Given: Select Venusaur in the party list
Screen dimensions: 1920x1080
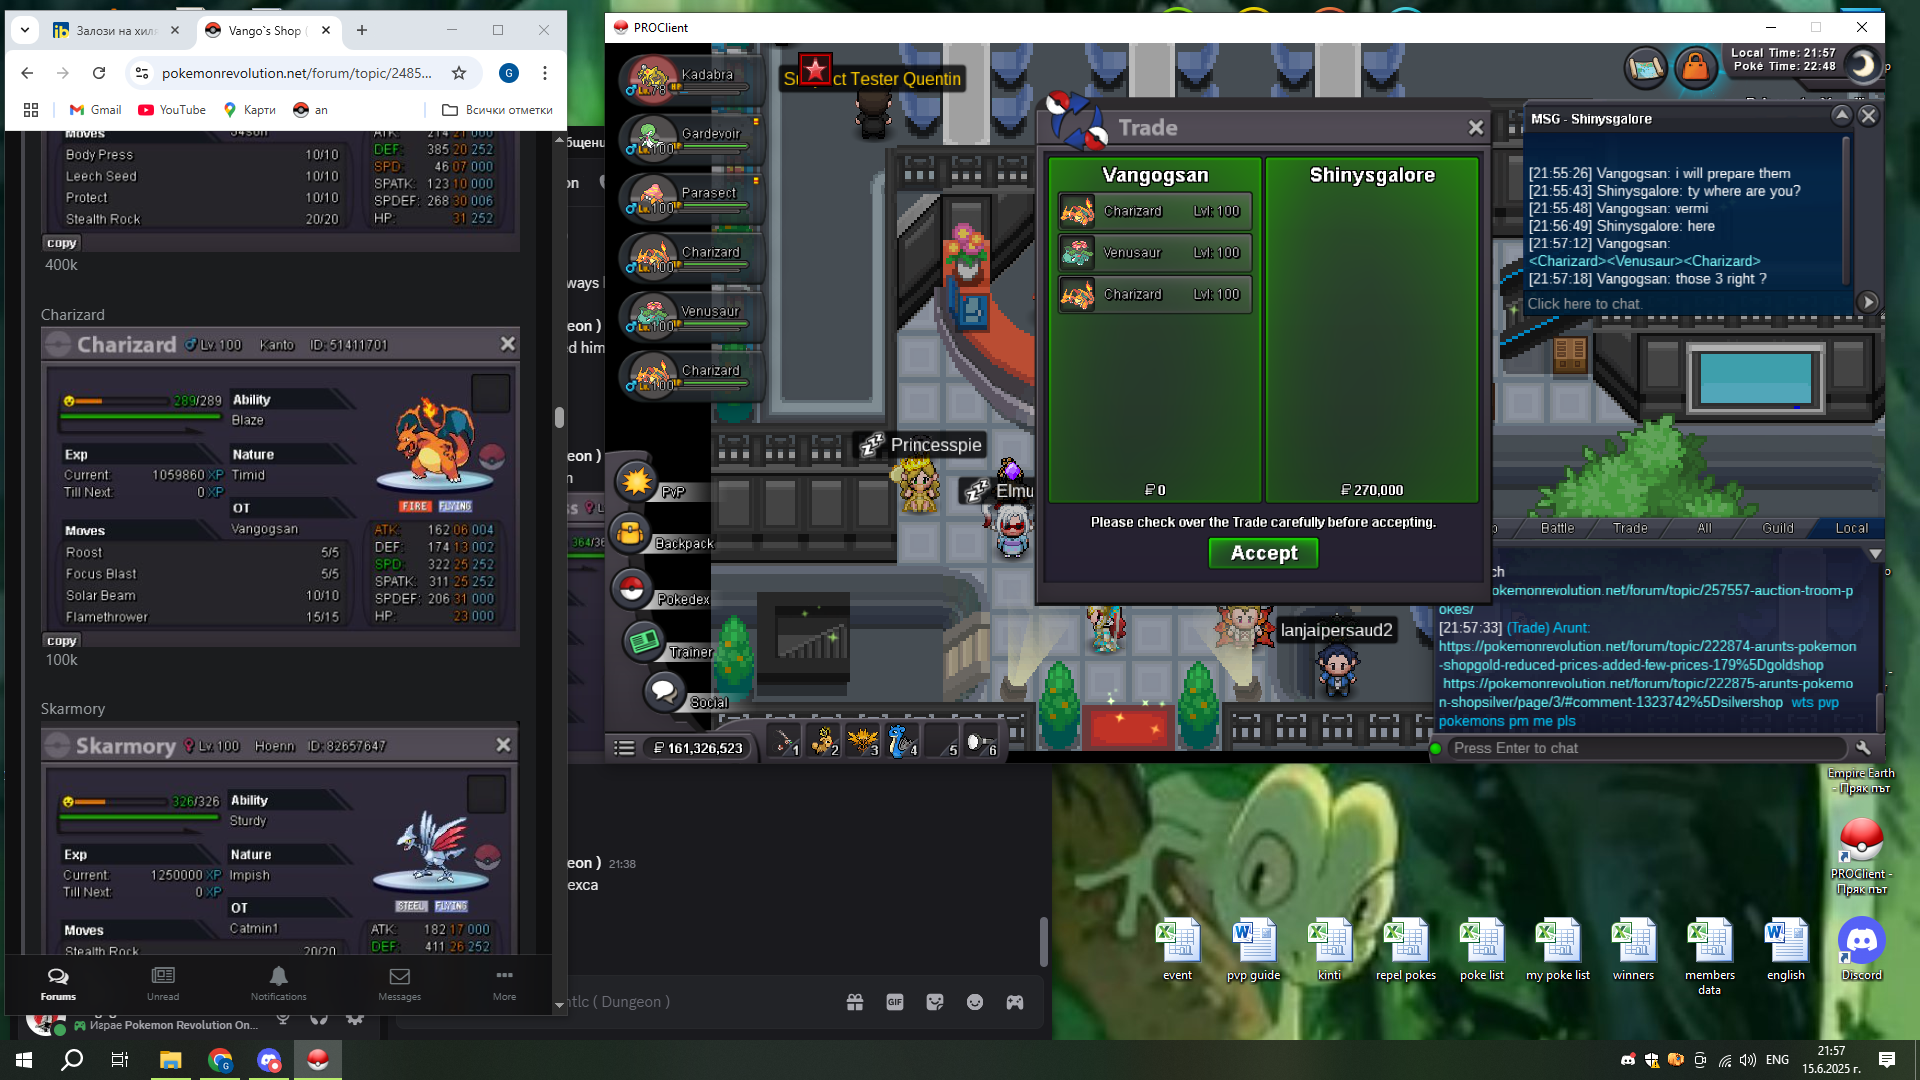Looking at the screenshot, I should (x=690, y=317).
